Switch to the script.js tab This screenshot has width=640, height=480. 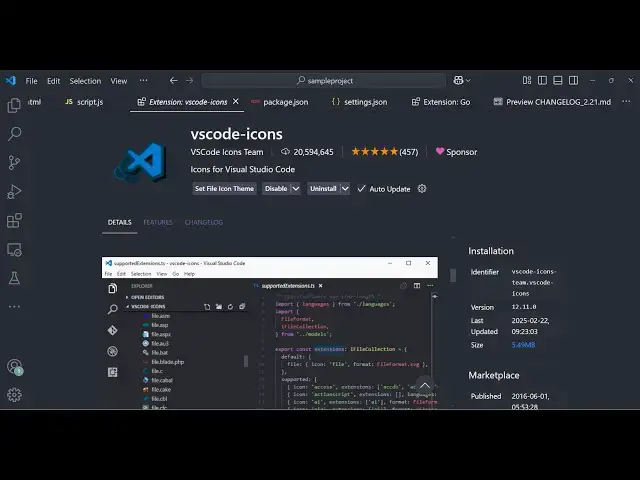(x=85, y=102)
